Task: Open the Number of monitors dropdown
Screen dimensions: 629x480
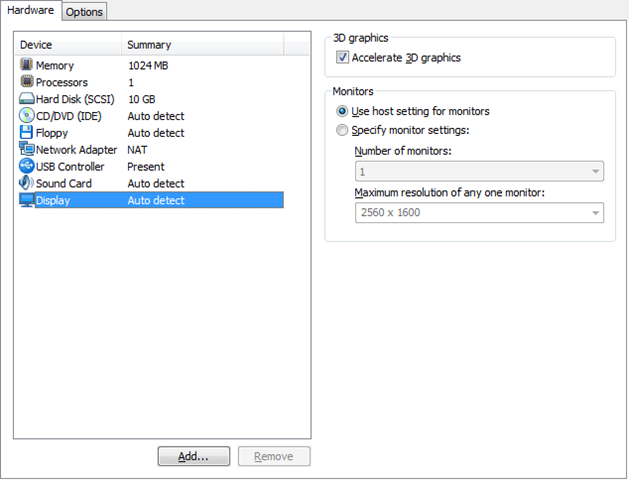Action: click(479, 172)
